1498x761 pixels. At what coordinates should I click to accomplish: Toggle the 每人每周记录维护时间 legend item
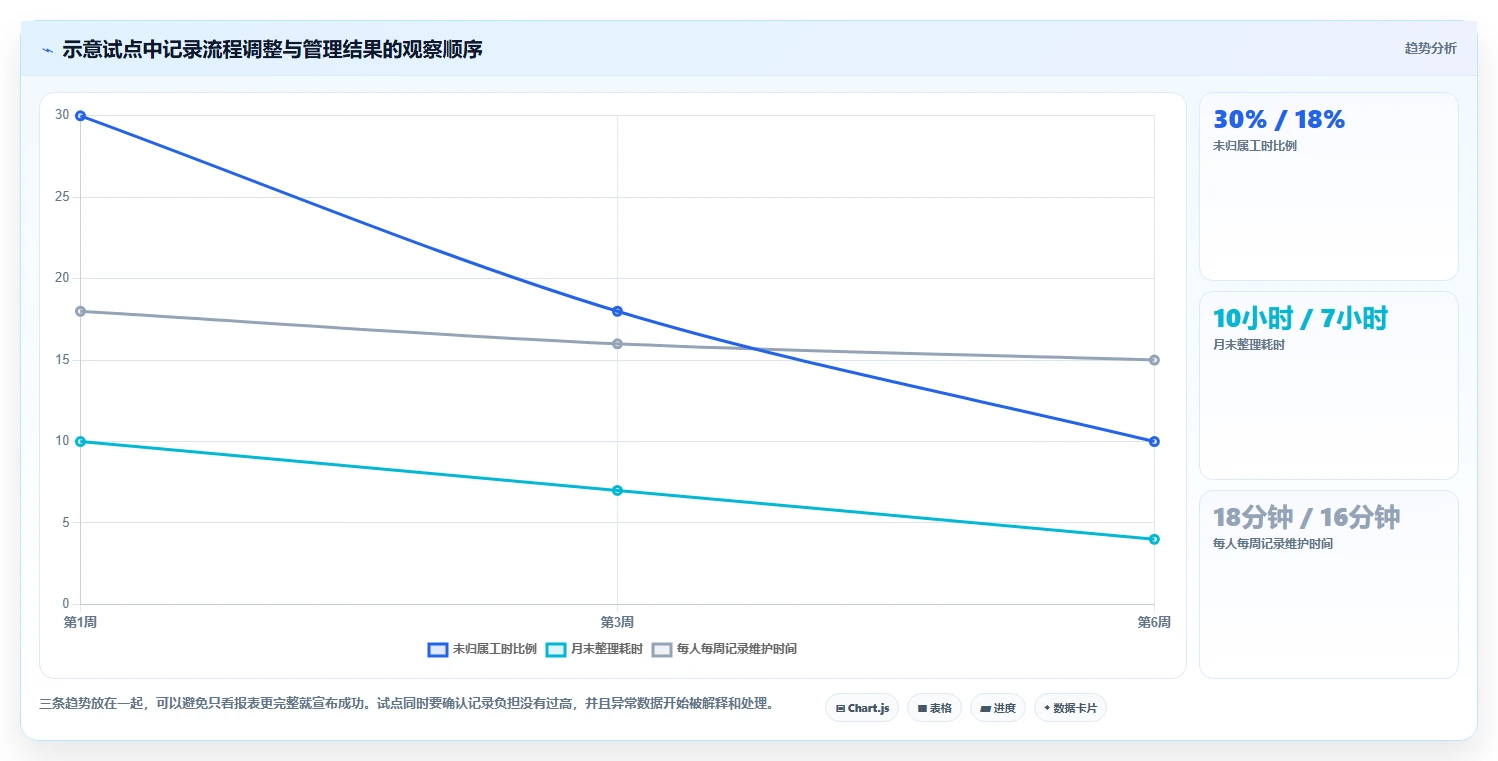pyautogui.click(x=724, y=649)
